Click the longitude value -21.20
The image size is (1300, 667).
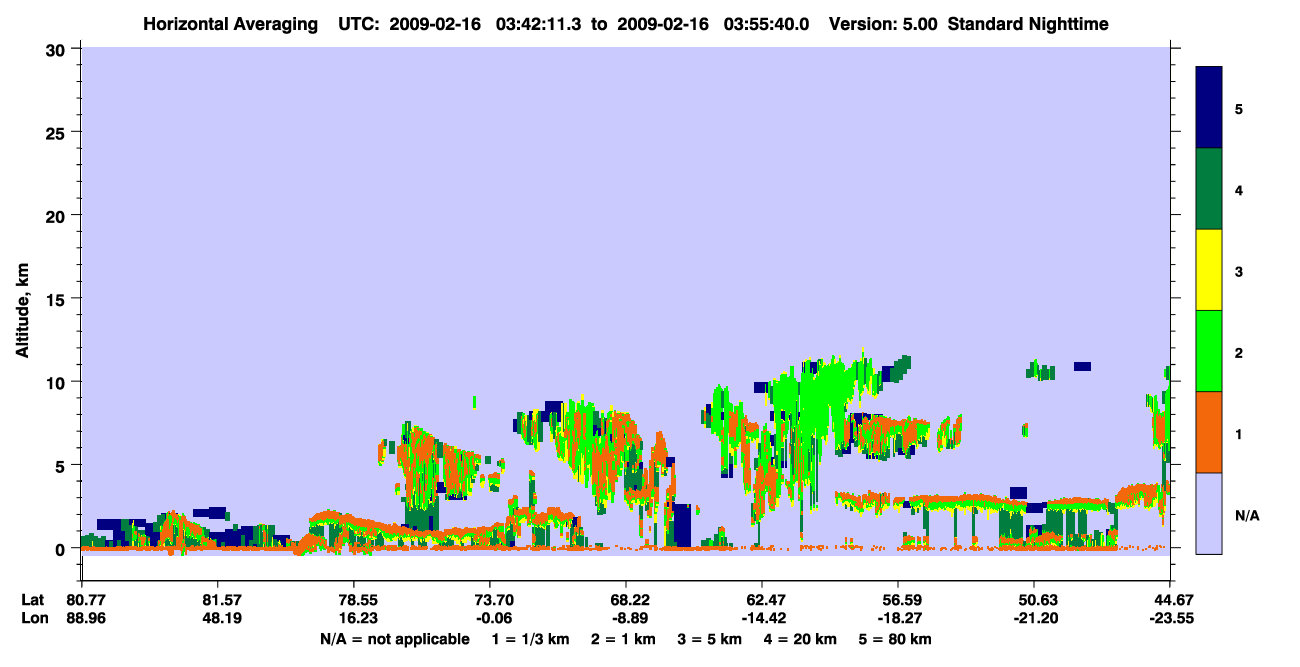click(x=1034, y=618)
